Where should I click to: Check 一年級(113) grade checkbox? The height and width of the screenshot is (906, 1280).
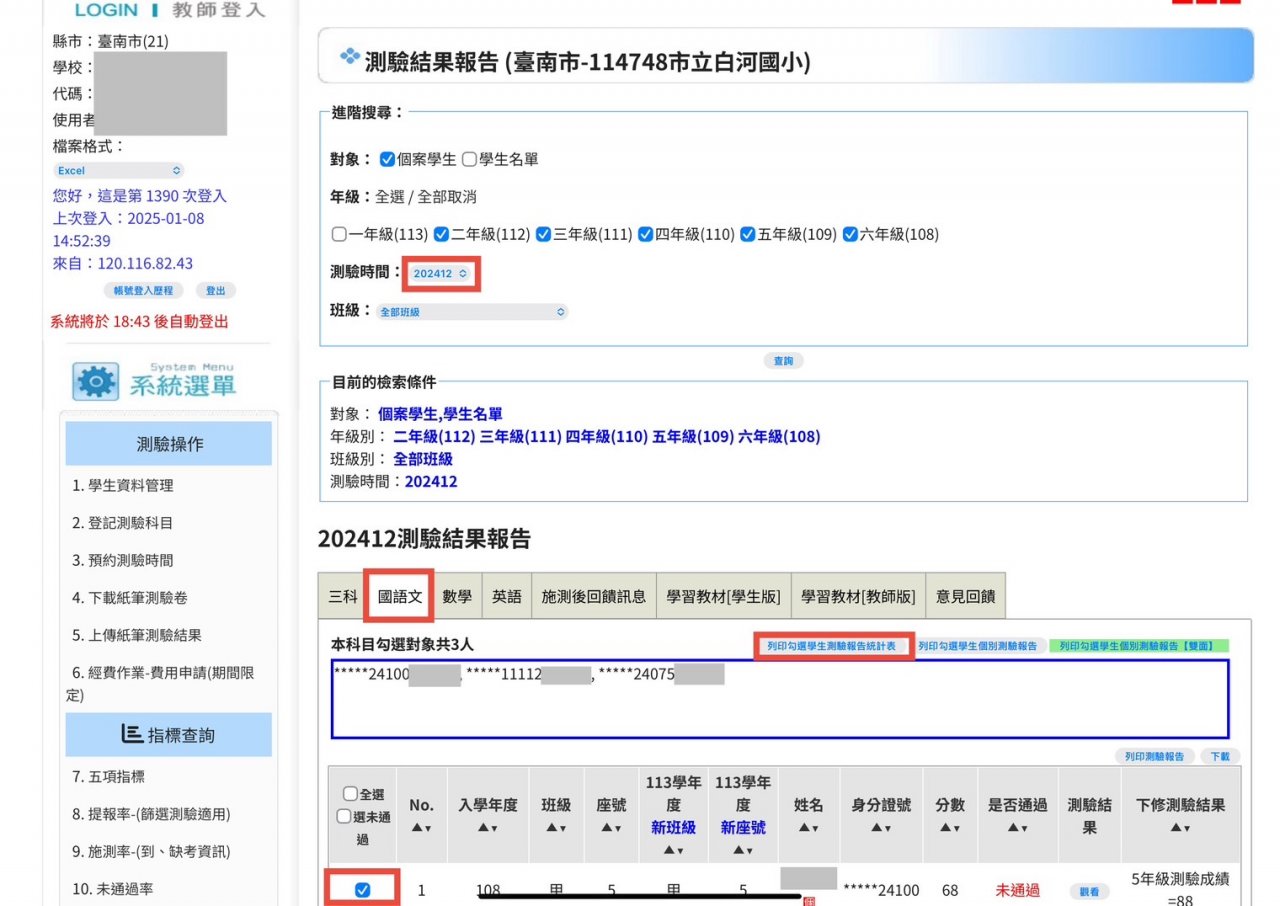[340, 234]
